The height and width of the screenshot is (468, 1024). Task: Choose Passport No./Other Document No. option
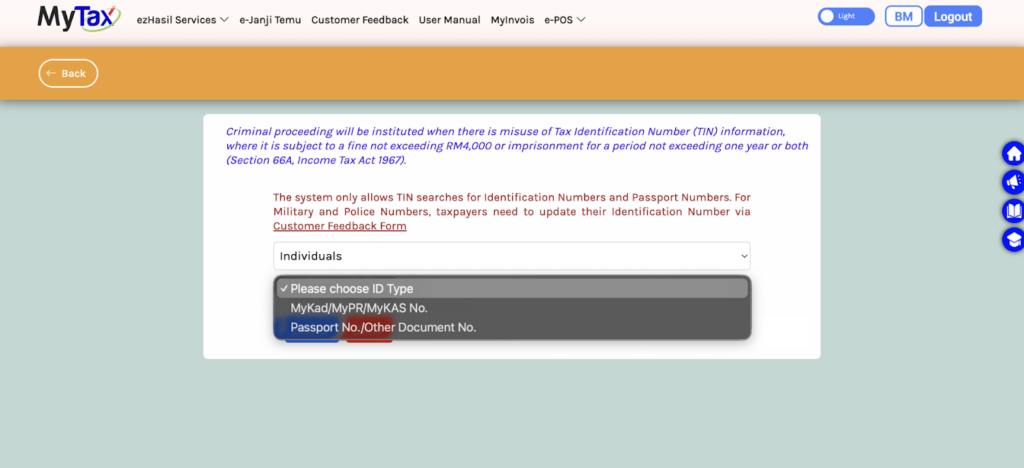pos(383,327)
